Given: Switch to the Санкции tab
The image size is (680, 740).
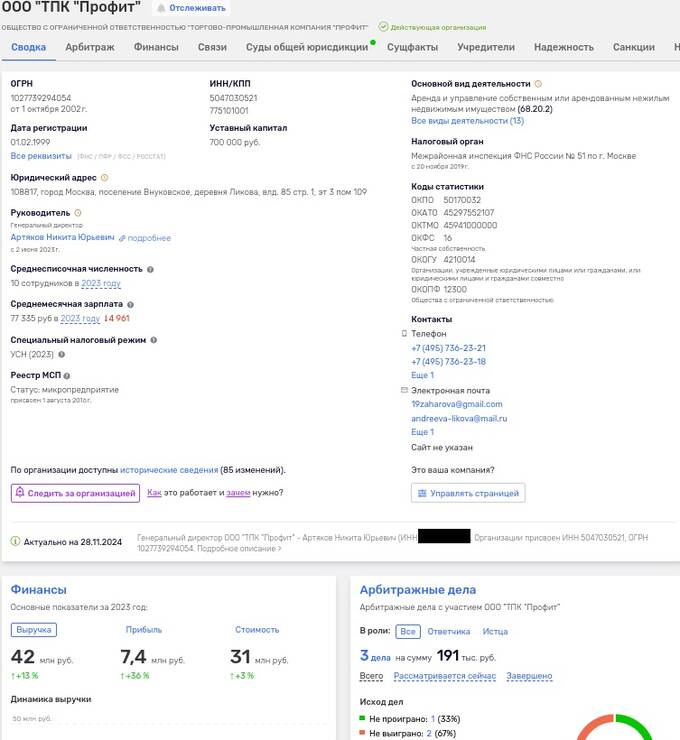Looking at the screenshot, I should click(x=634, y=47).
